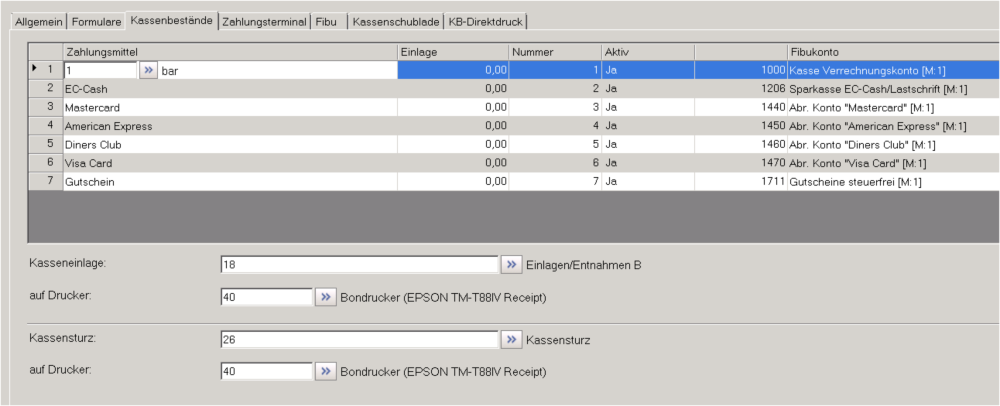Go to the Zahlungsterminal tab
Image resolution: width=1000 pixels, height=406 pixels.
point(264,21)
